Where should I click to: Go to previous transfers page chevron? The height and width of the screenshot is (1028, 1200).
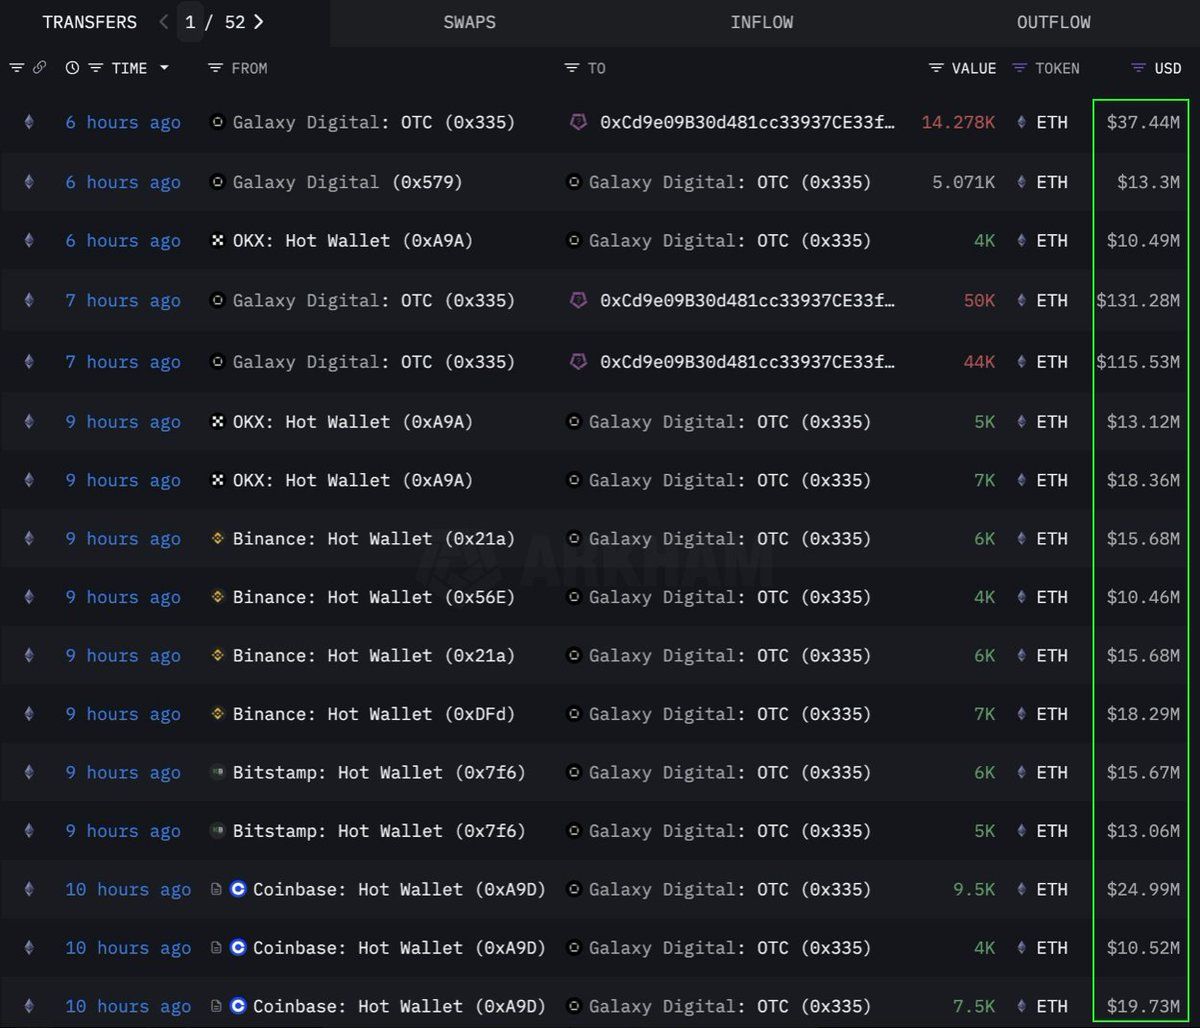(164, 22)
